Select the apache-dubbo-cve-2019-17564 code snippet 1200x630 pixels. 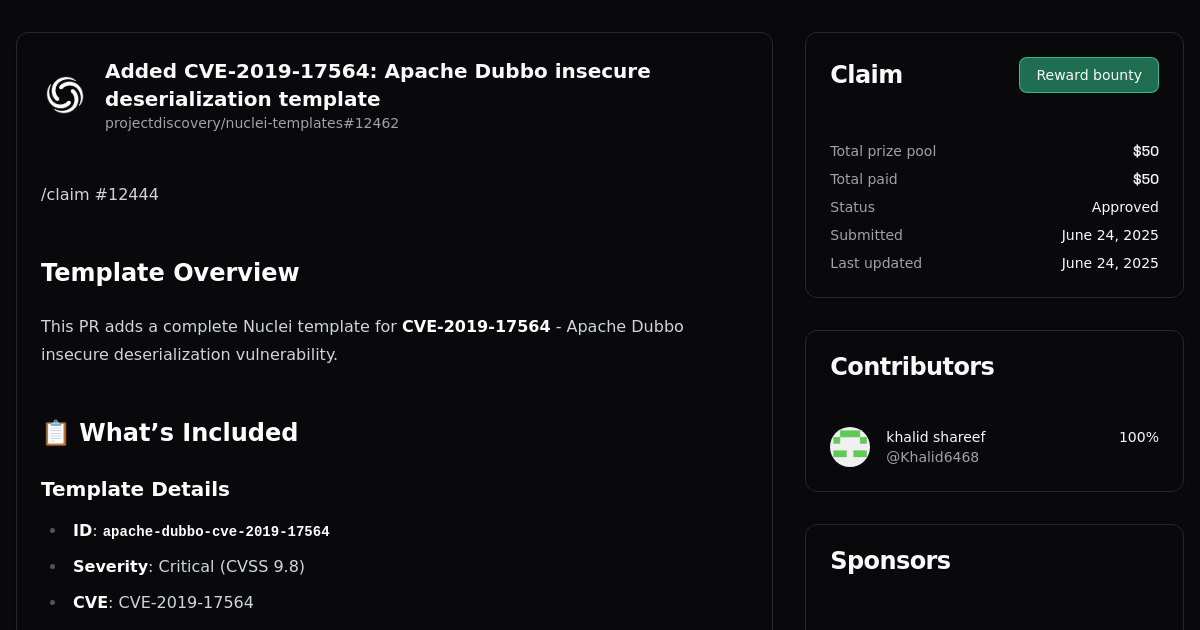216,531
